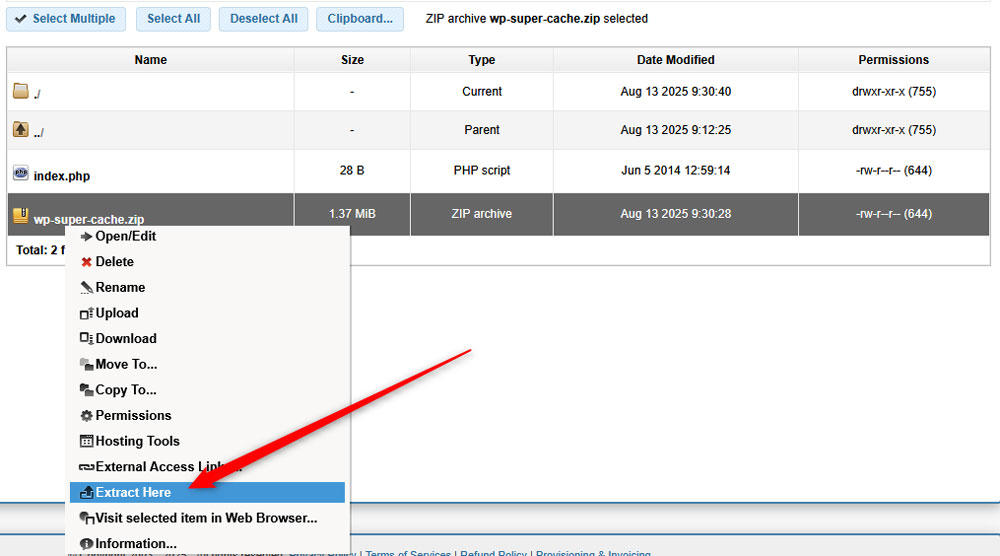Screen dimensions: 1000x556
Task: Sort by the Permissions header
Action: click(x=893, y=60)
